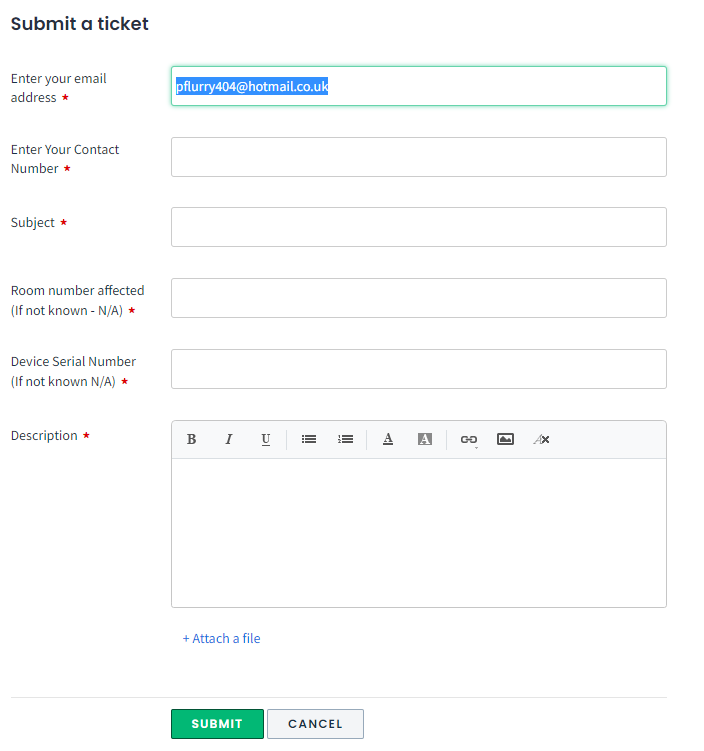This screenshot has height=751, width=704.
Task: Insert a hyperlink via link icon
Action: [468, 439]
